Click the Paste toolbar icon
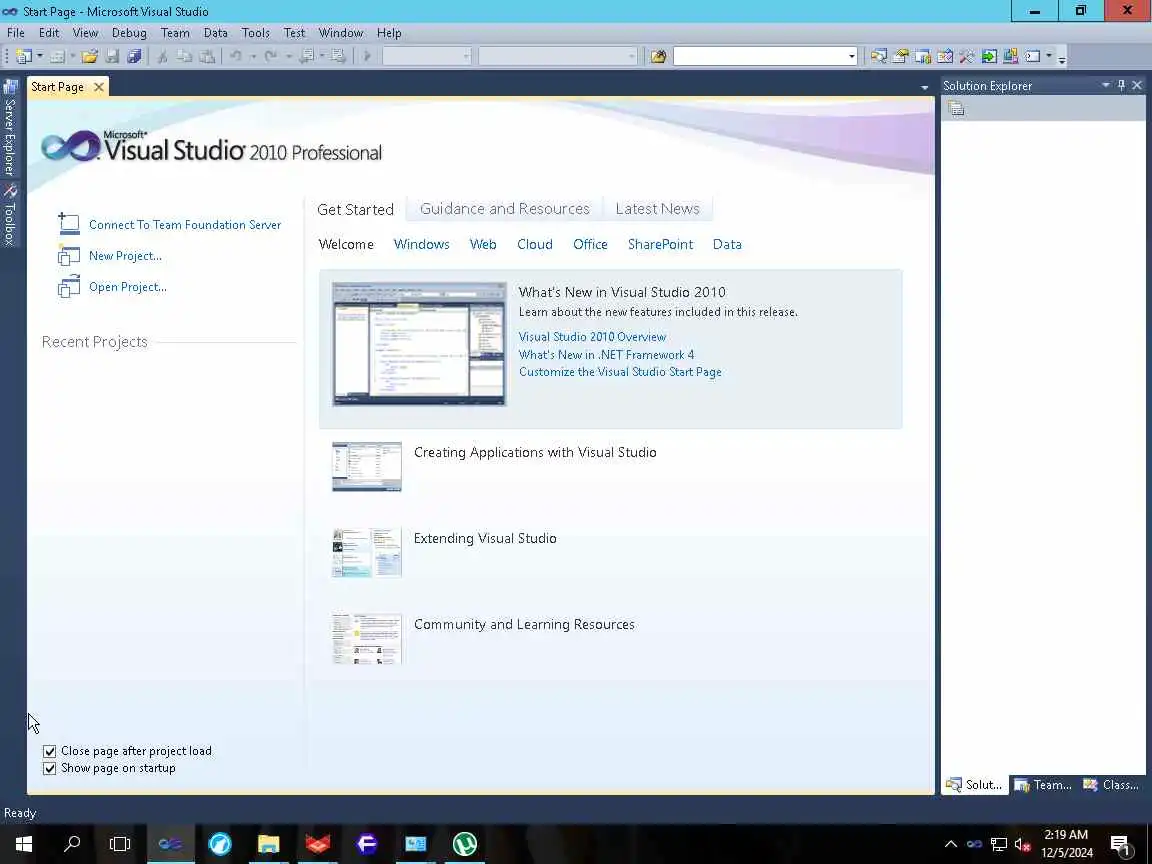Image resolution: width=1152 pixels, height=864 pixels. coord(207,56)
